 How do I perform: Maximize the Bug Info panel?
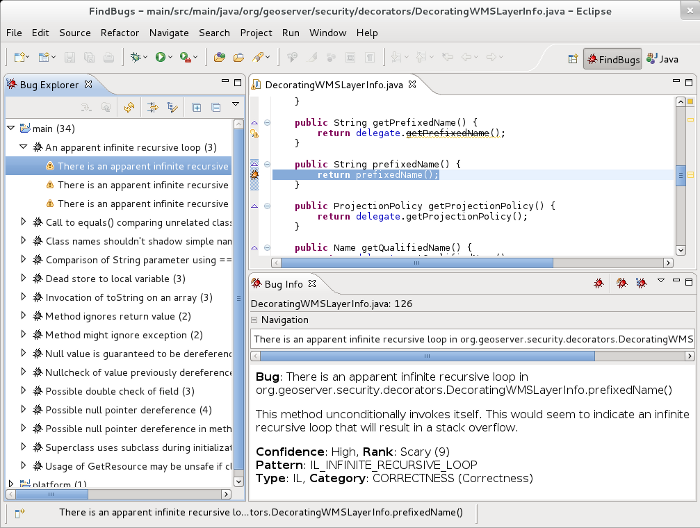(x=689, y=282)
